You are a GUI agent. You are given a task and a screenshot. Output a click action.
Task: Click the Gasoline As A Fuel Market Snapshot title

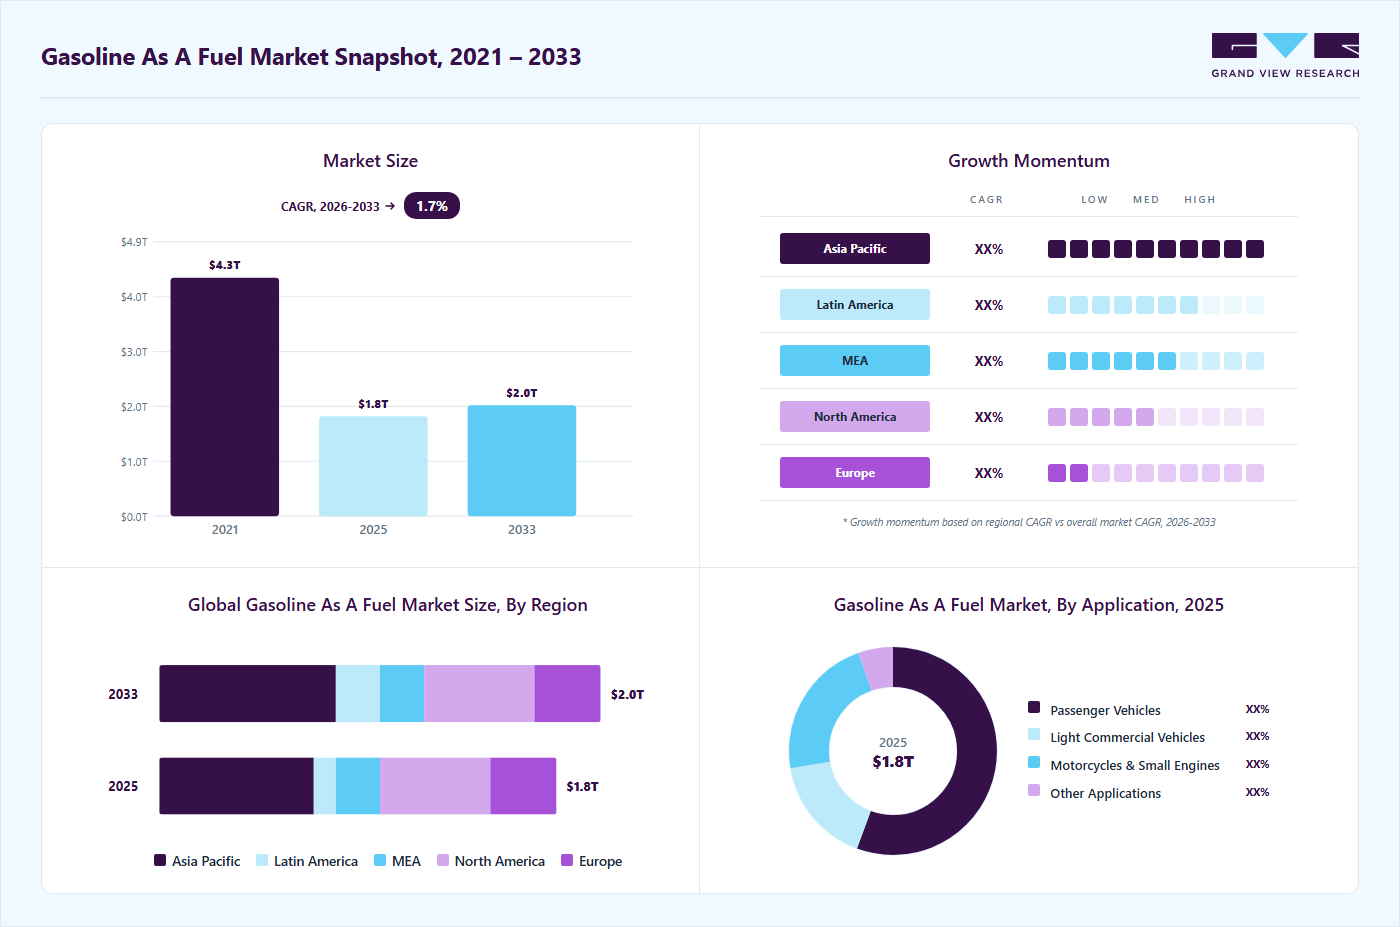[311, 57]
